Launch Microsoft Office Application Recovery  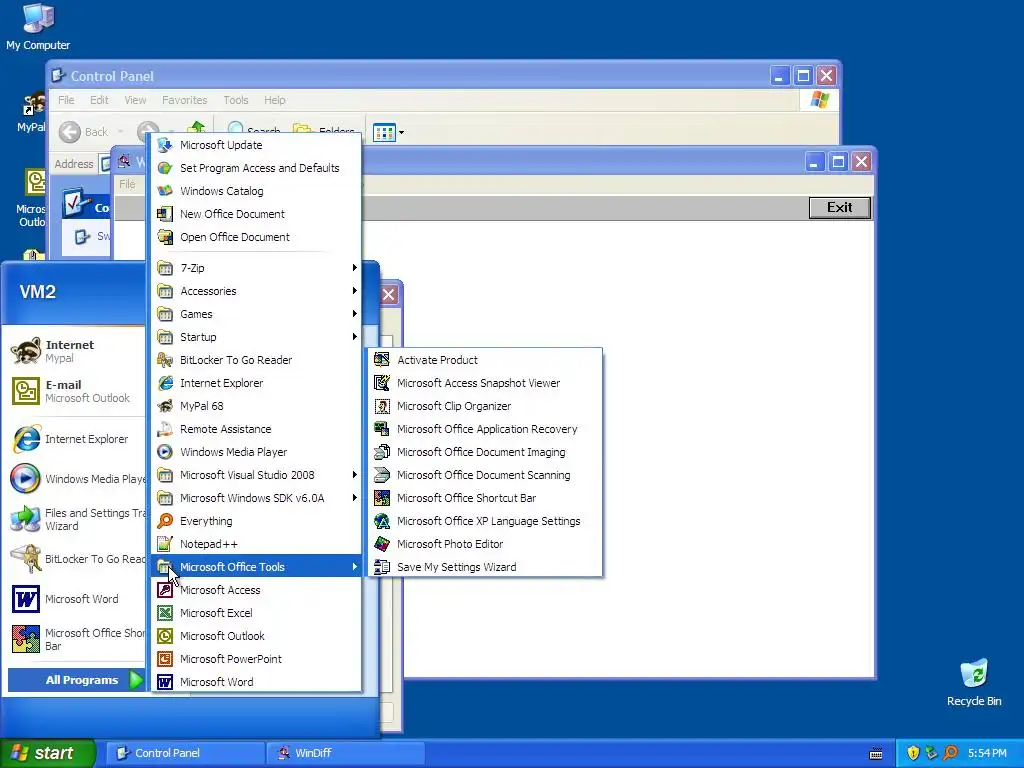(x=485, y=428)
